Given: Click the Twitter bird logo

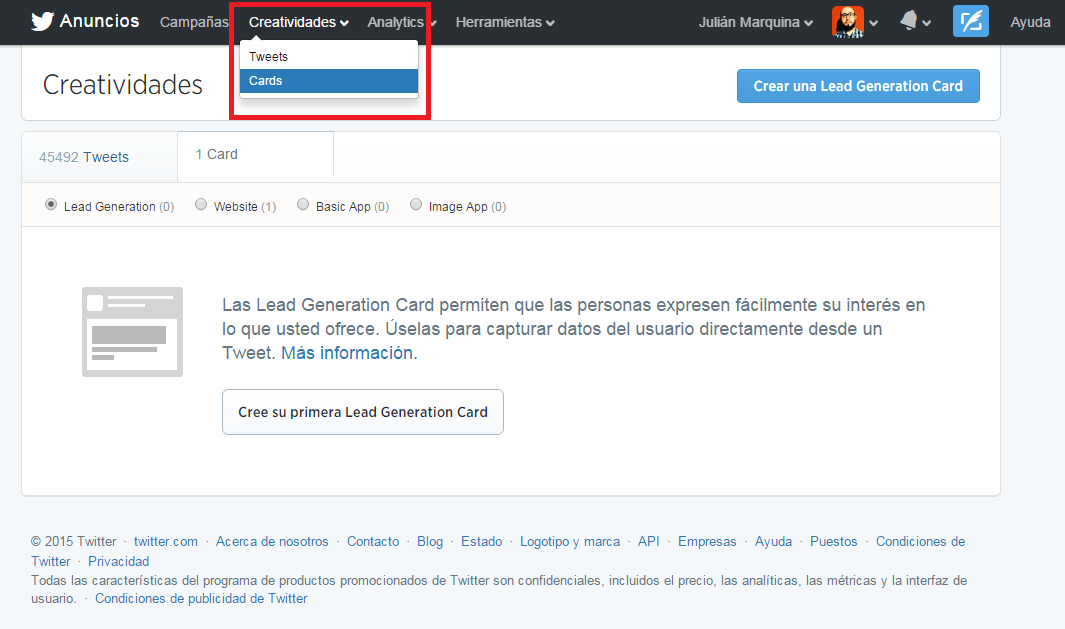Looking at the screenshot, I should (42, 21).
